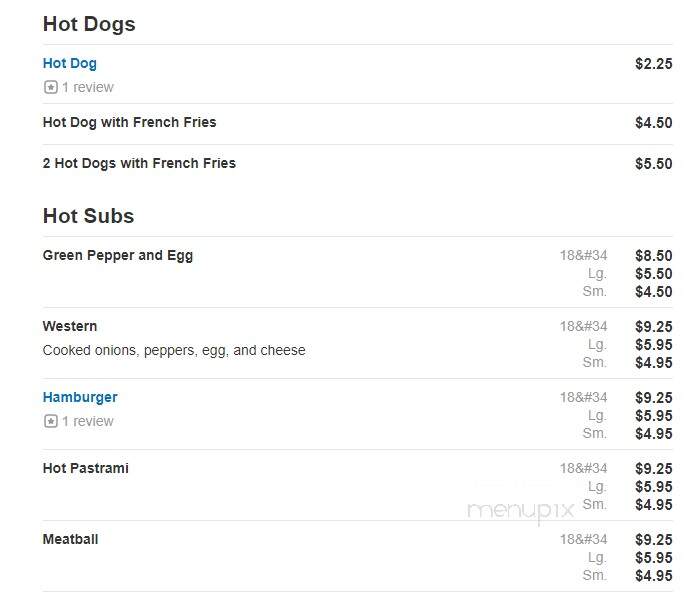Click the Western sub item name
The image size is (700, 593).
70,326
